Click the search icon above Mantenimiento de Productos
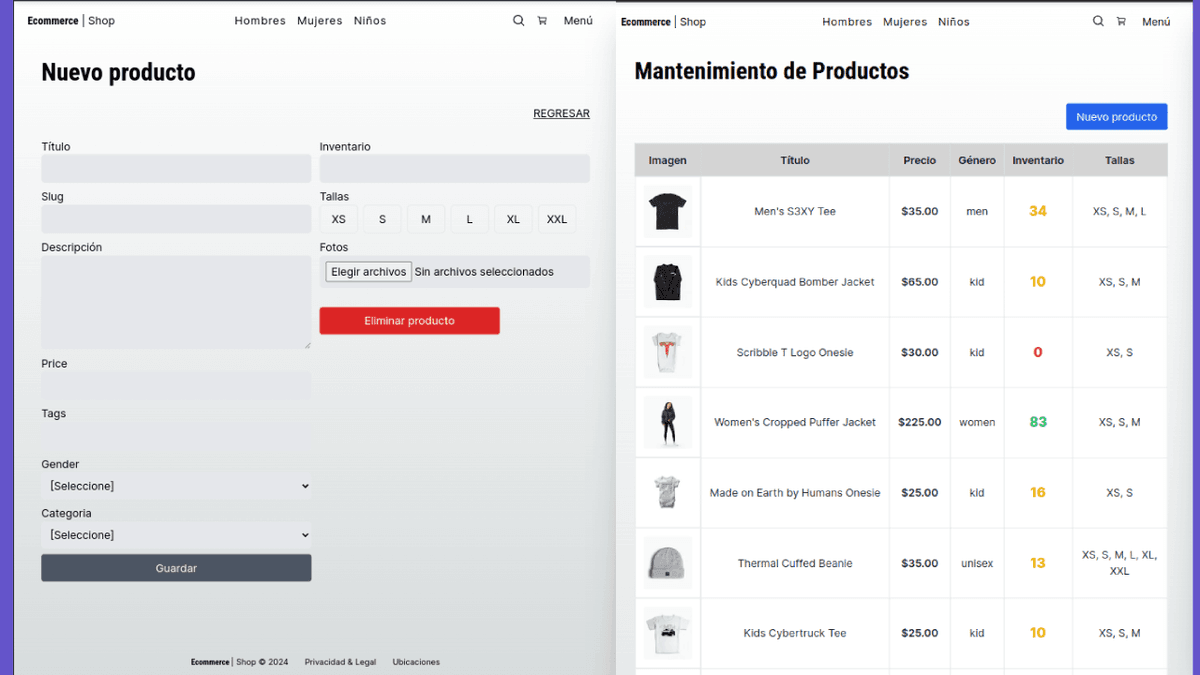Screen dimensions: 1200x675 click(x=1098, y=21)
